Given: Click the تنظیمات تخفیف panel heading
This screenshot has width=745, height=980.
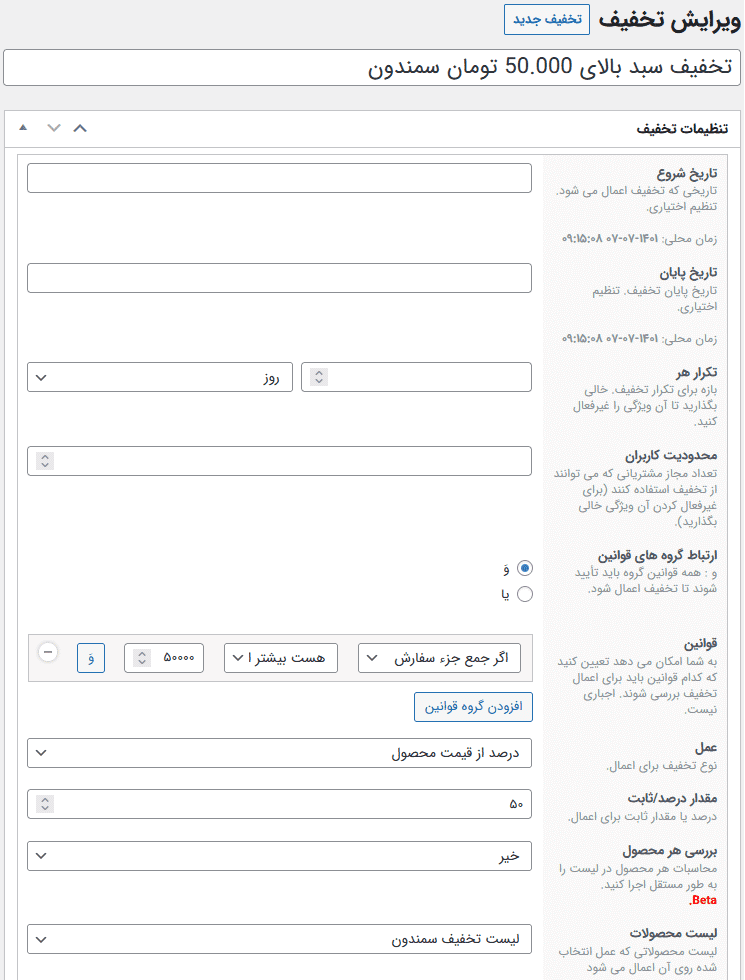Looking at the screenshot, I should pyautogui.click(x=682, y=129).
